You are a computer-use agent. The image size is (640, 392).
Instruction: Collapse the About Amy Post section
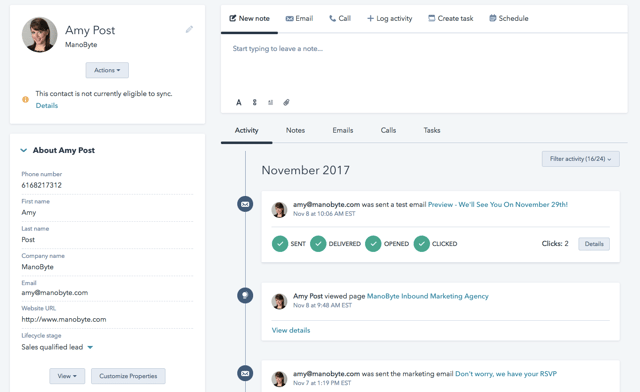point(24,150)
